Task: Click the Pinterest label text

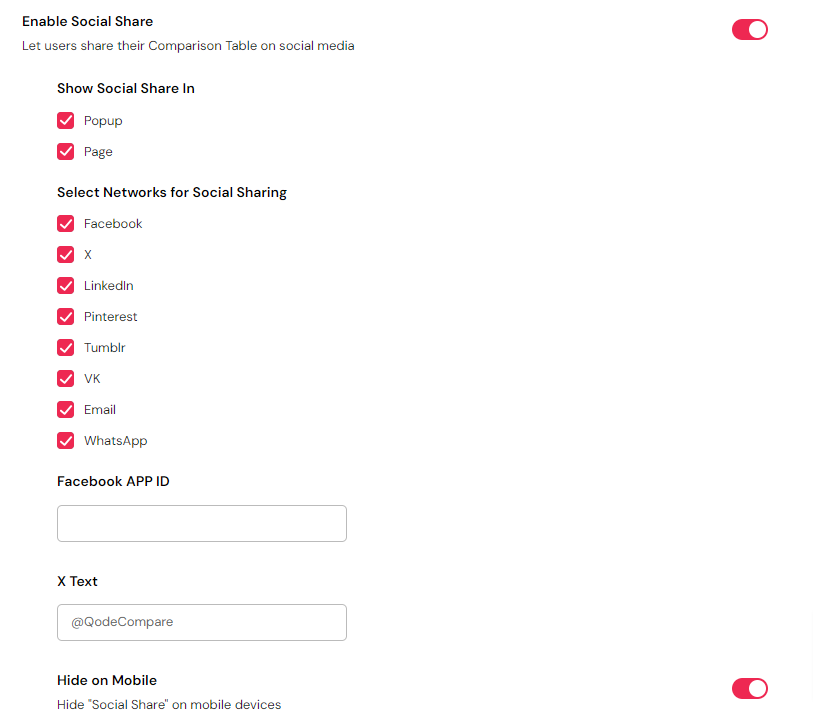Action: pyautogui.click(x=110, y=317)
